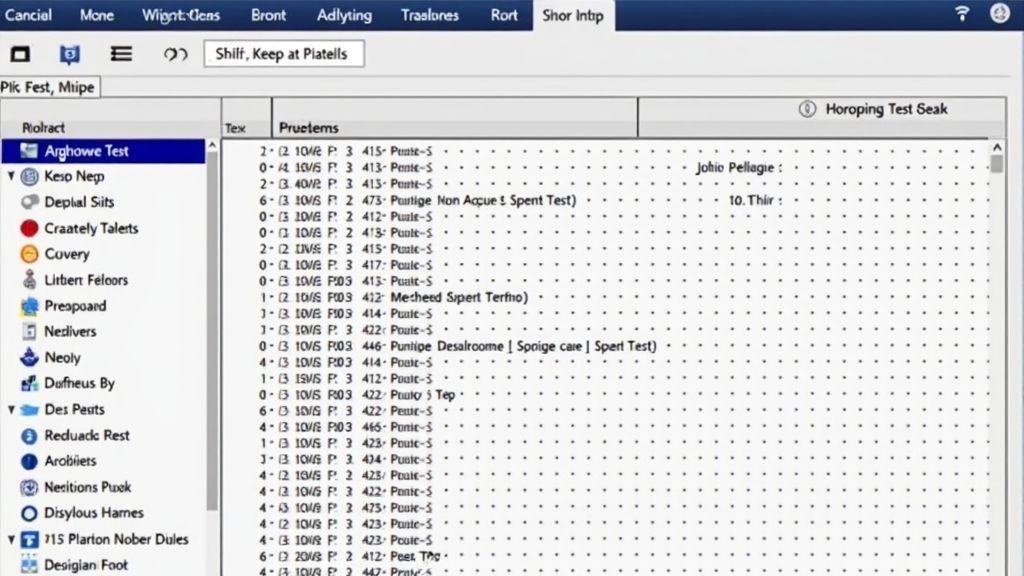Image resolution: width=1024 pixels, height=576 pixels.
Task: Click the black square icon in the toolbar
Action: [x=20, y=54]
